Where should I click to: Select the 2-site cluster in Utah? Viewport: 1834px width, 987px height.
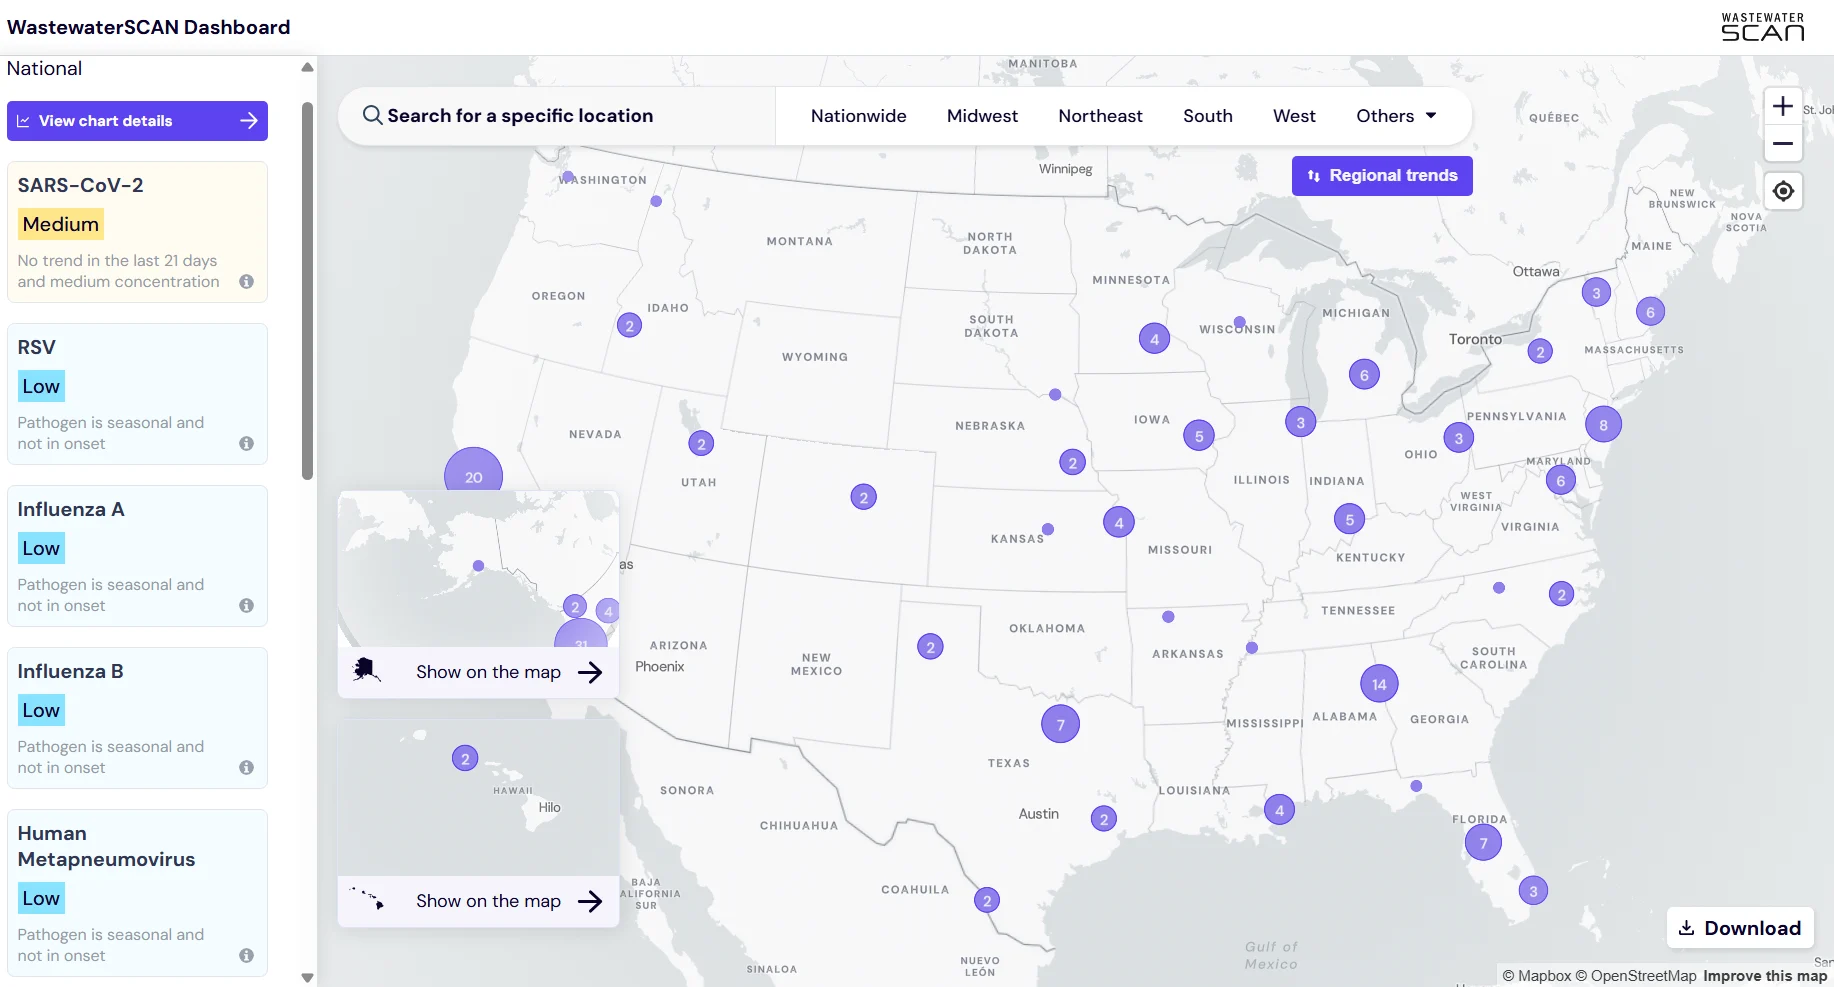pos(701,444)
